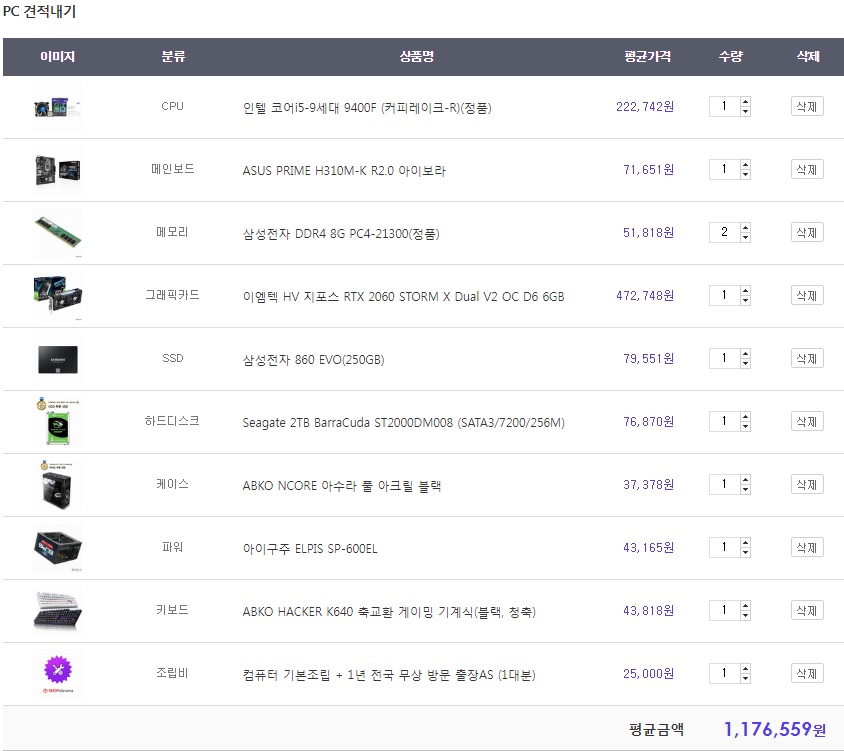Increase graphics card quantity using up arrow
This screenshot has height=751, width=844.
745,291
